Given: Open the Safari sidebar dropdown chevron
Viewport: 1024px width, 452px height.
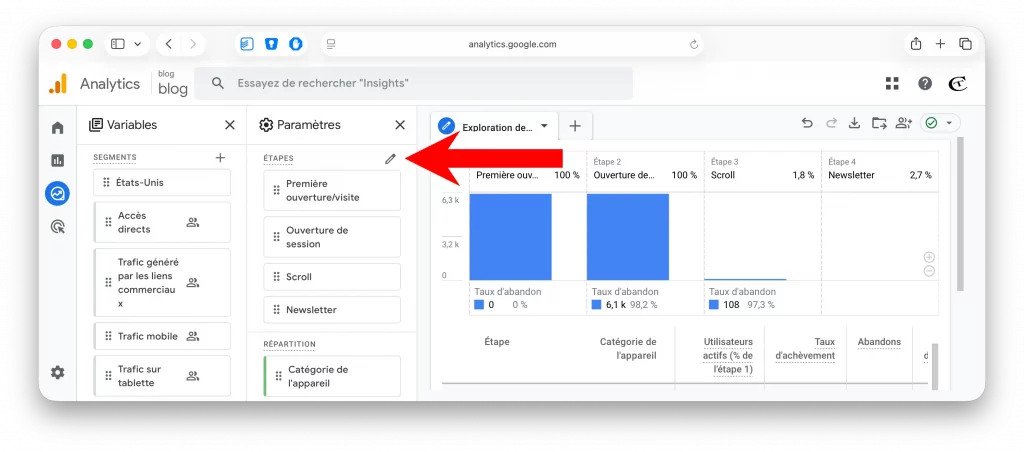Looking at the screenshot, I should tap(138, 44).
